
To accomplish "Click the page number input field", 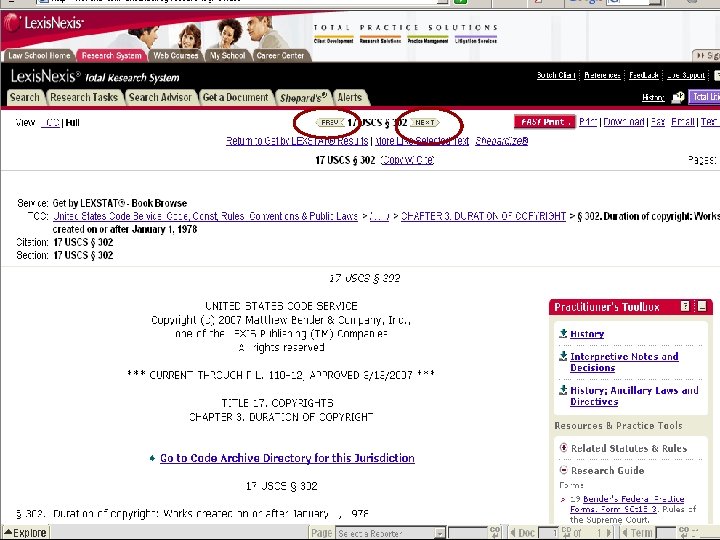I will click(x=467, y=533).
